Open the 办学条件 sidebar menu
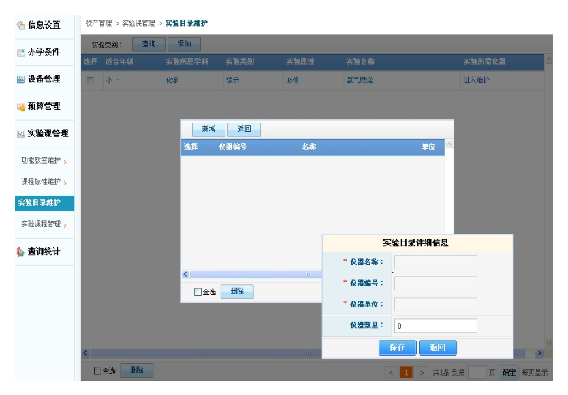Image resolution: width=568 pixels, height=395 pixels. [44, 52]
